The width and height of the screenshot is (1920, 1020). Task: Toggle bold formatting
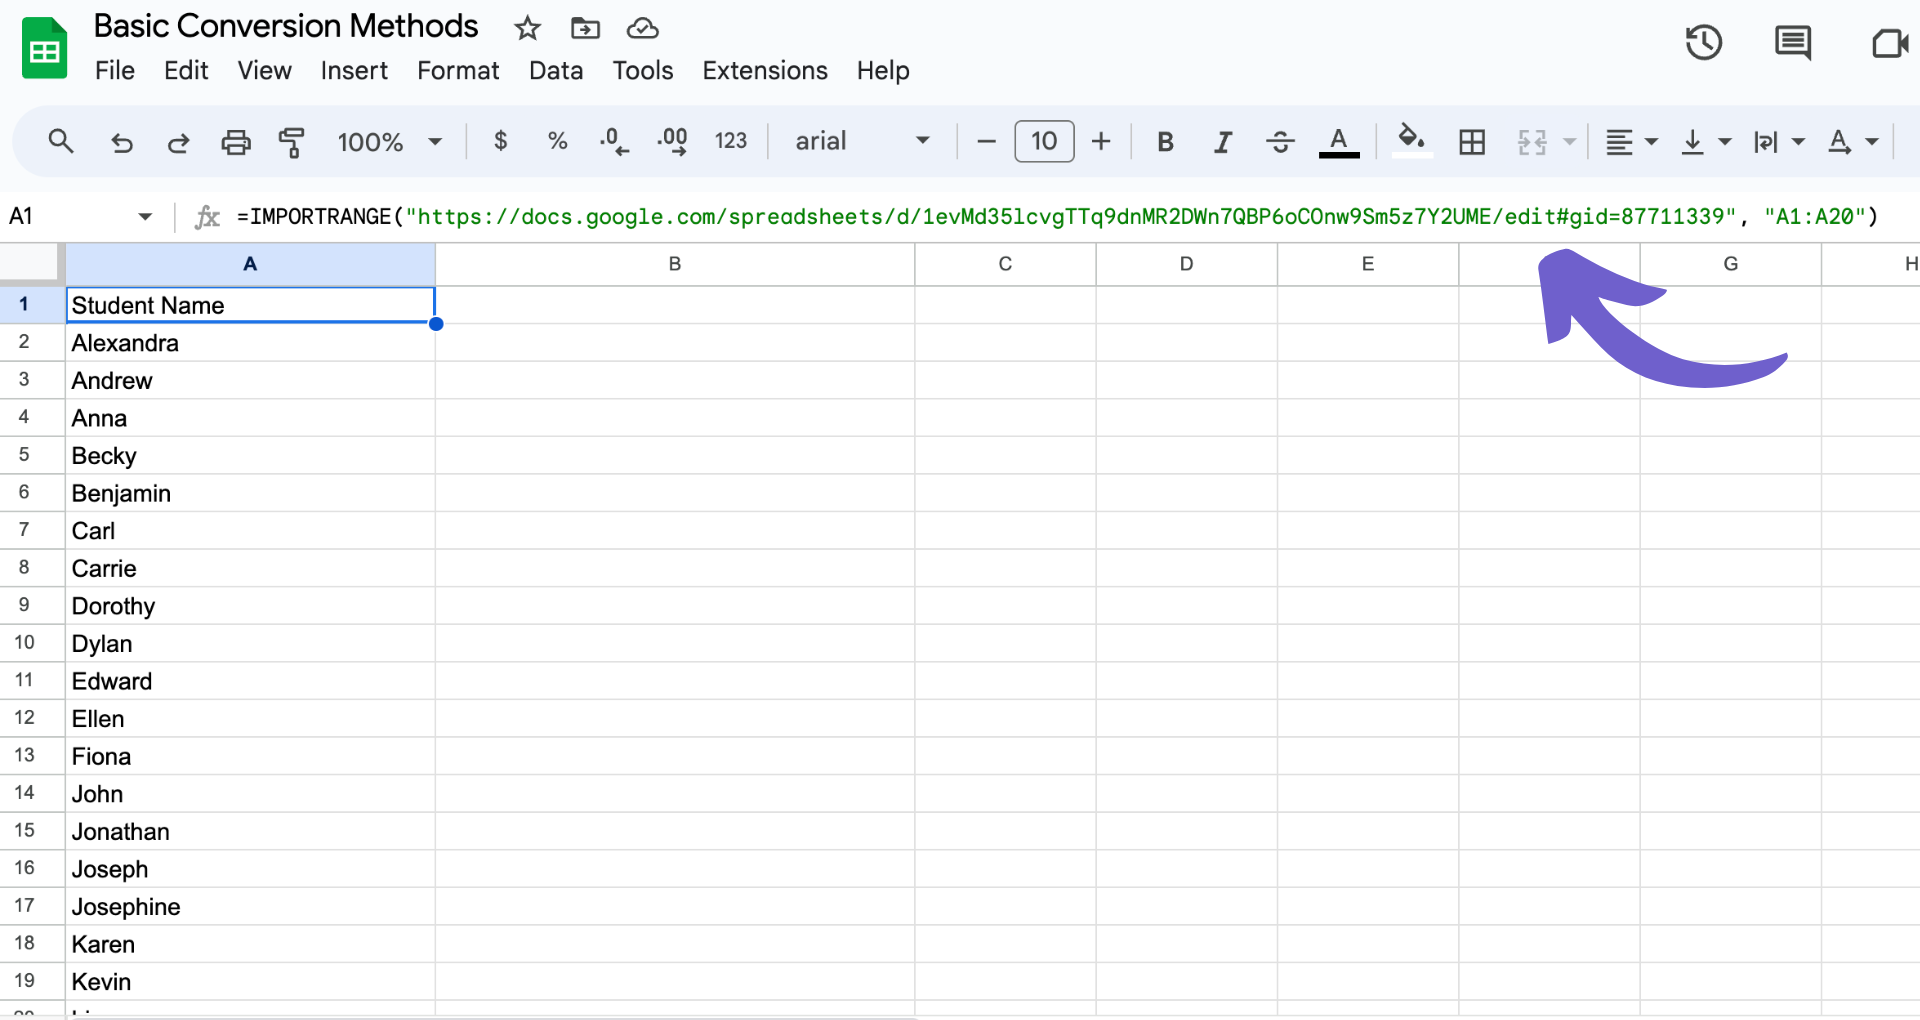[x=1164, y=141]
